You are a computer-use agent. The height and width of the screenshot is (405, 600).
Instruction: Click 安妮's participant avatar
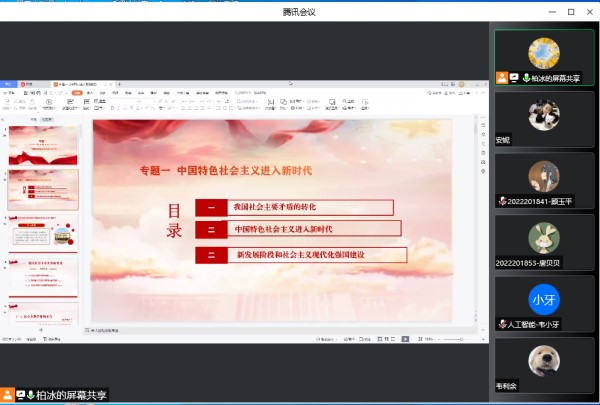(543, 115)
